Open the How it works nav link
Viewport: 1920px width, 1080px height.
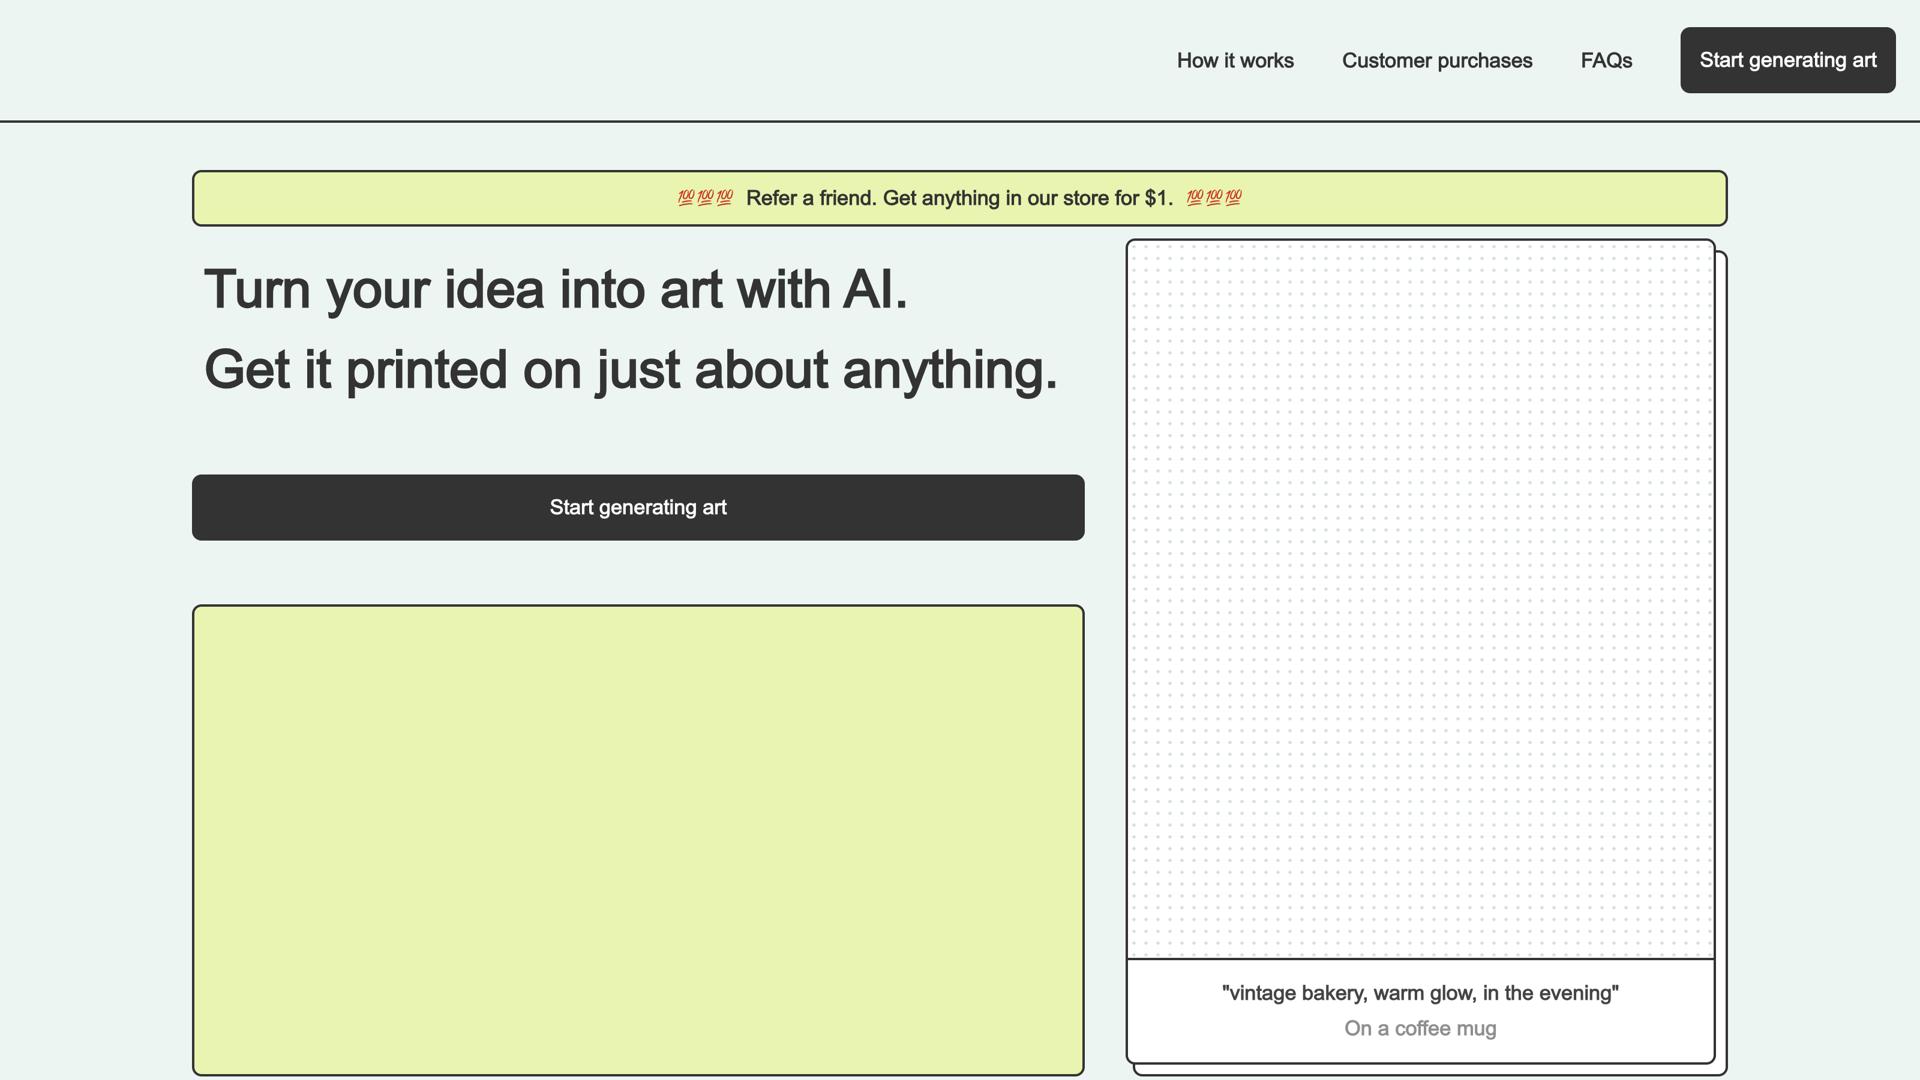point(1235,61)
